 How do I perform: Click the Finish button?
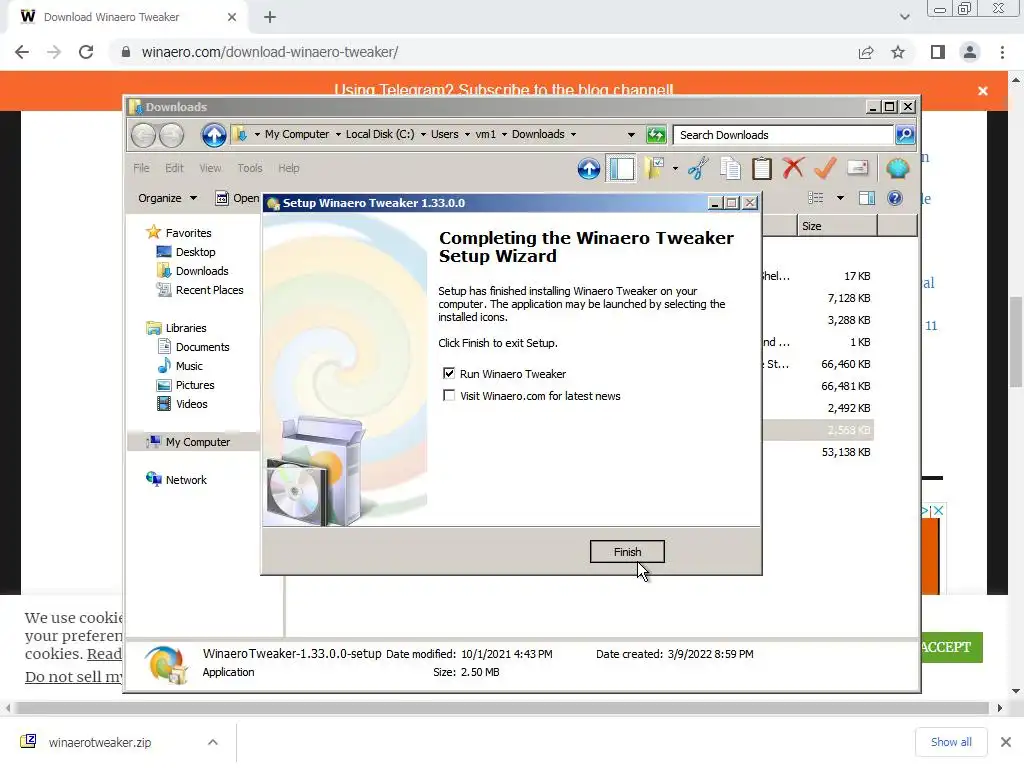[627, 552]
